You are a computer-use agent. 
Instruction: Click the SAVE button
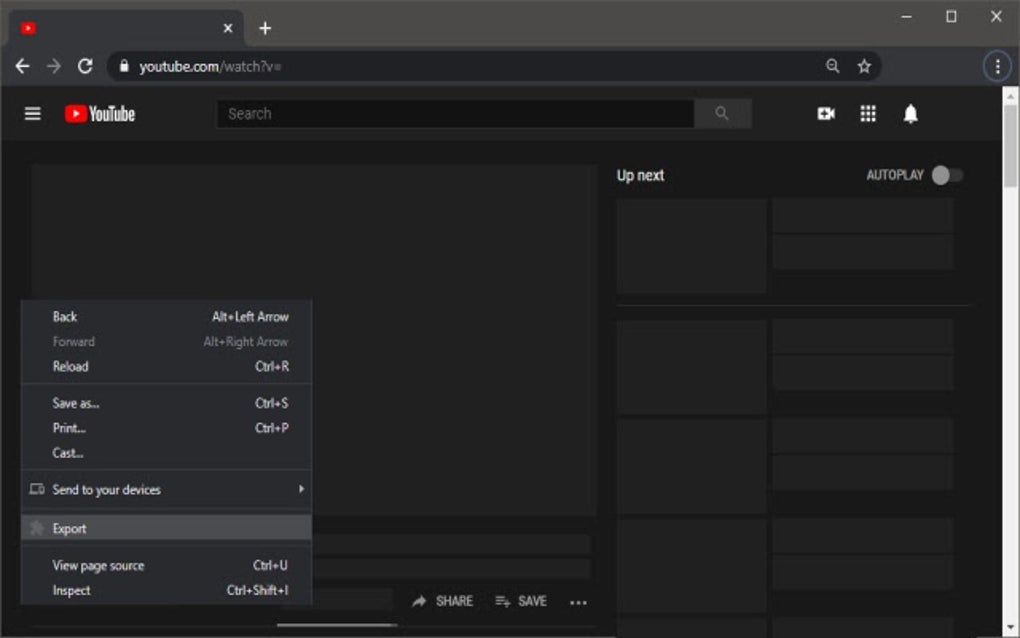tap(530, 601)
